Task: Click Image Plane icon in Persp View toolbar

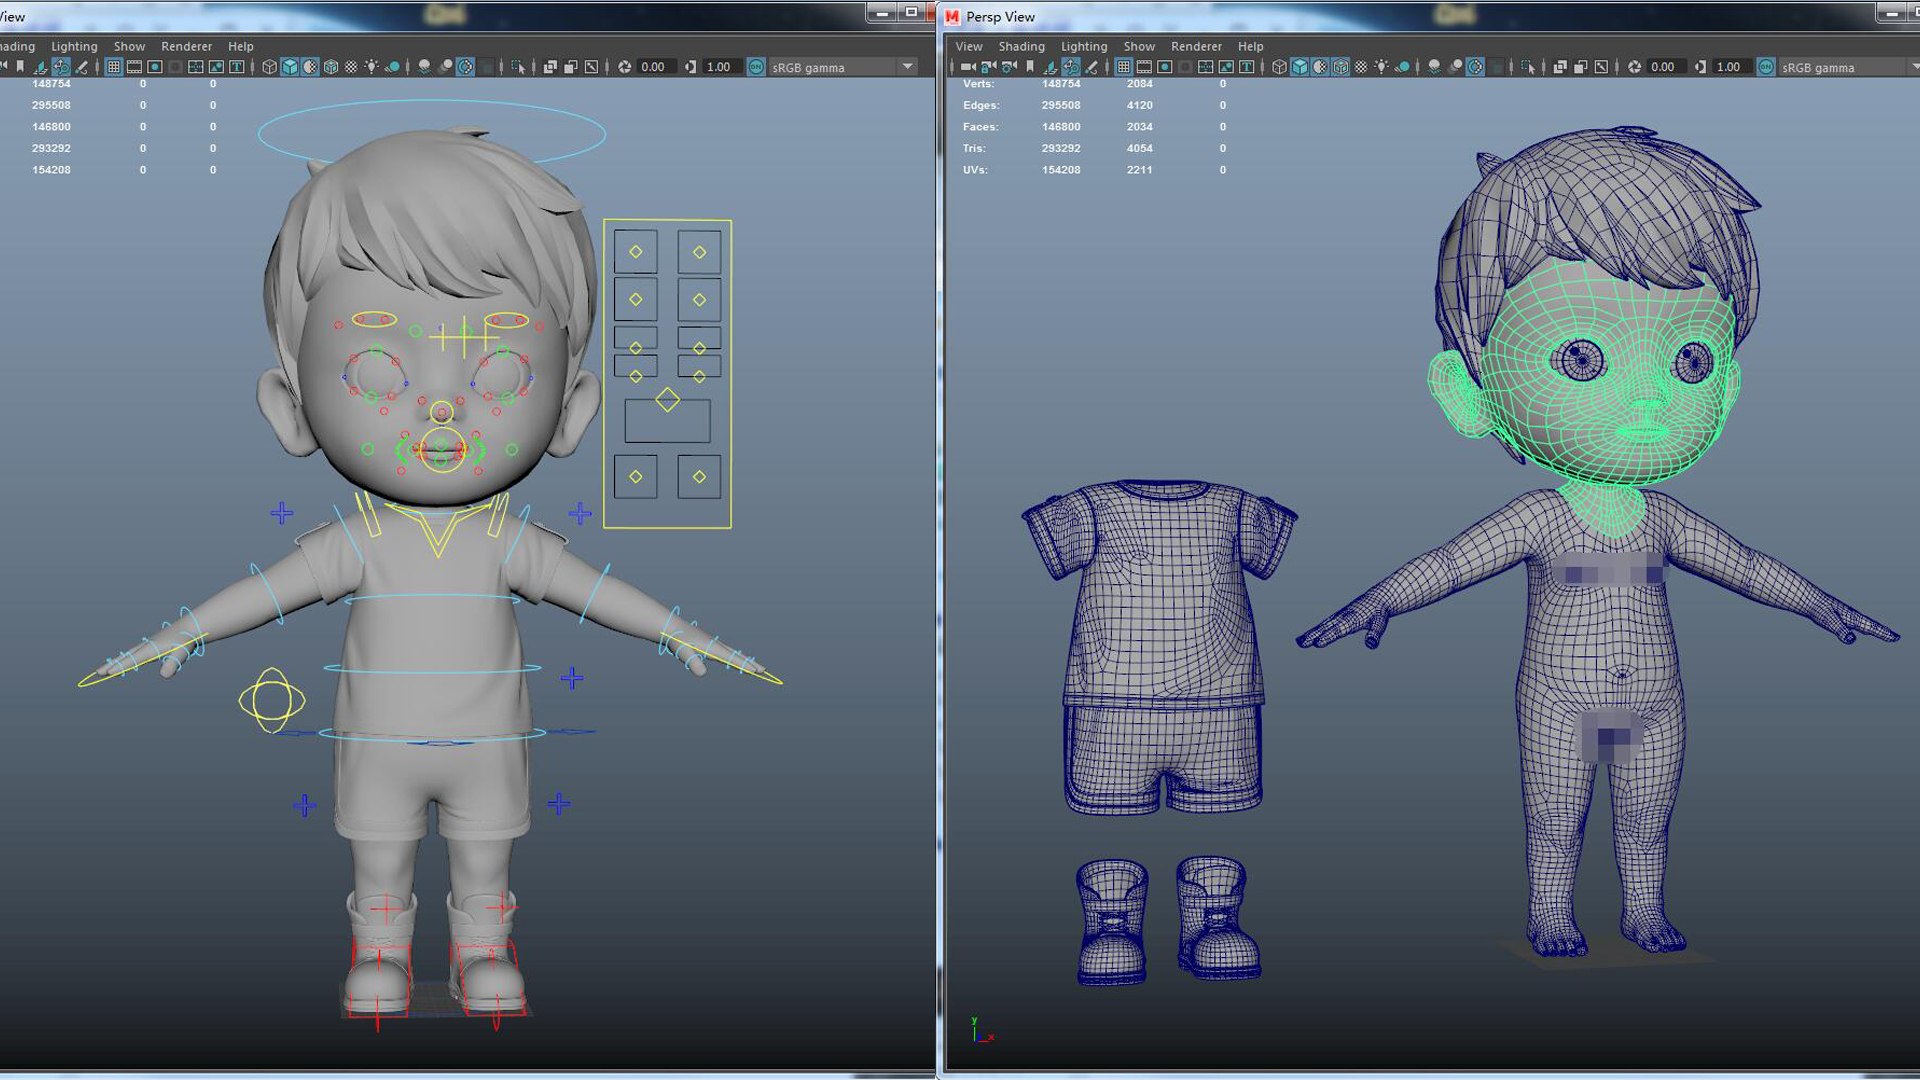Action: [1051, 67]
